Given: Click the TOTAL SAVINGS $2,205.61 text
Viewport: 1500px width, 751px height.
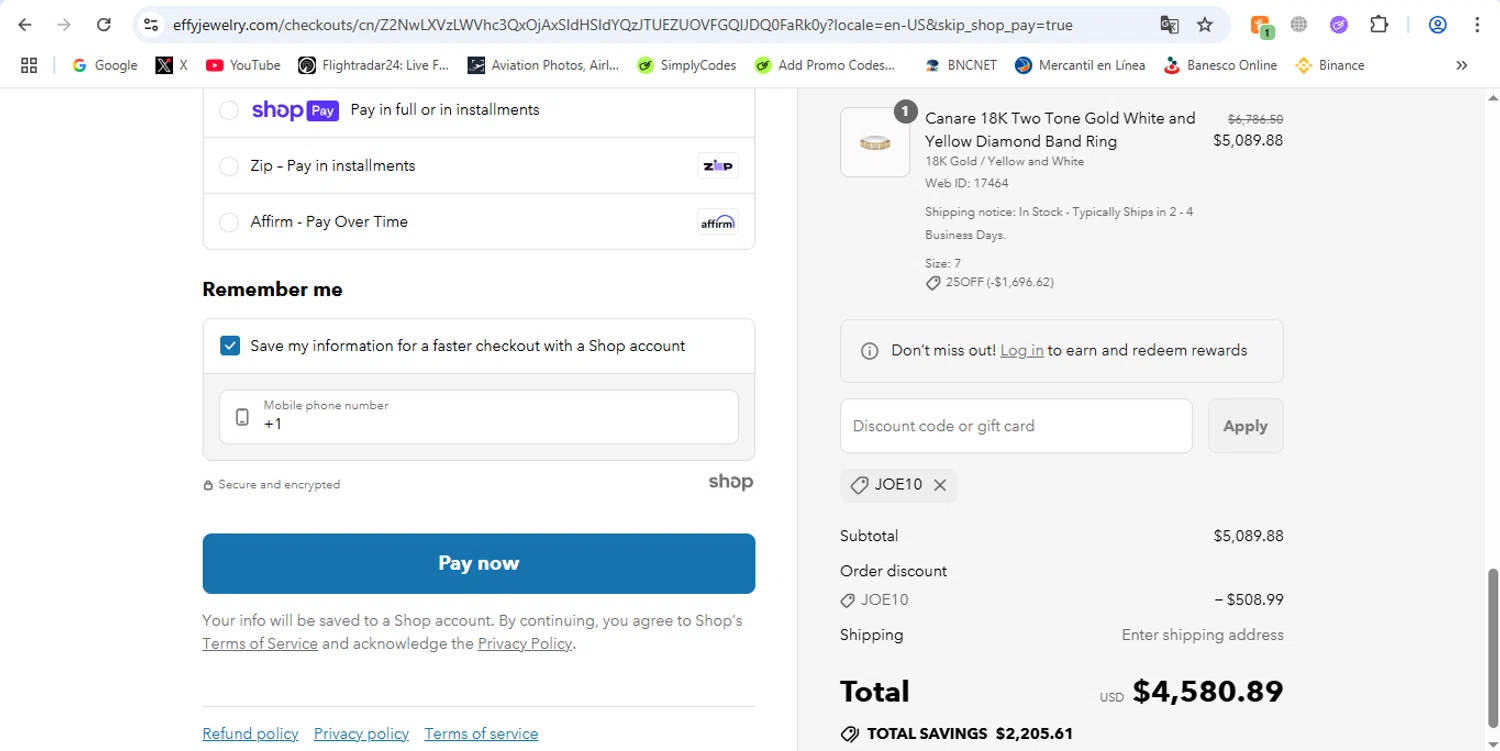Looking at the screenshot, I should (969, 734).
